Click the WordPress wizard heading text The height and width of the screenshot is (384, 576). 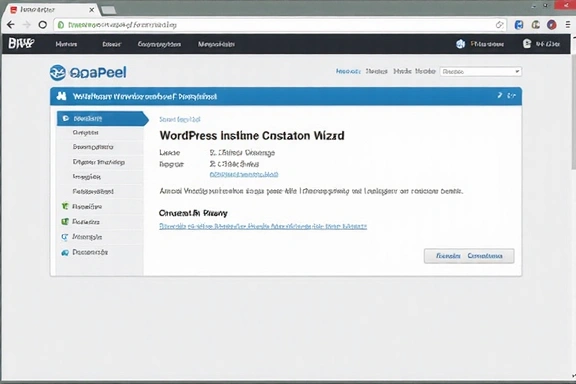click(x=252, y=136)
